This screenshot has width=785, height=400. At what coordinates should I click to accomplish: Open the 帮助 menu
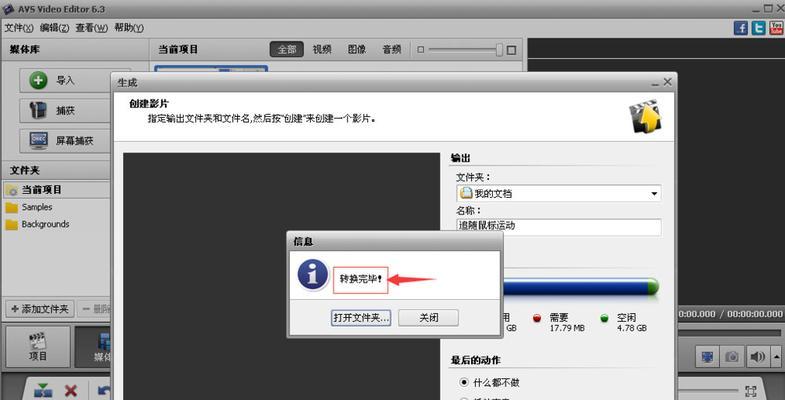pyautogui.click(x=129, y=28)
